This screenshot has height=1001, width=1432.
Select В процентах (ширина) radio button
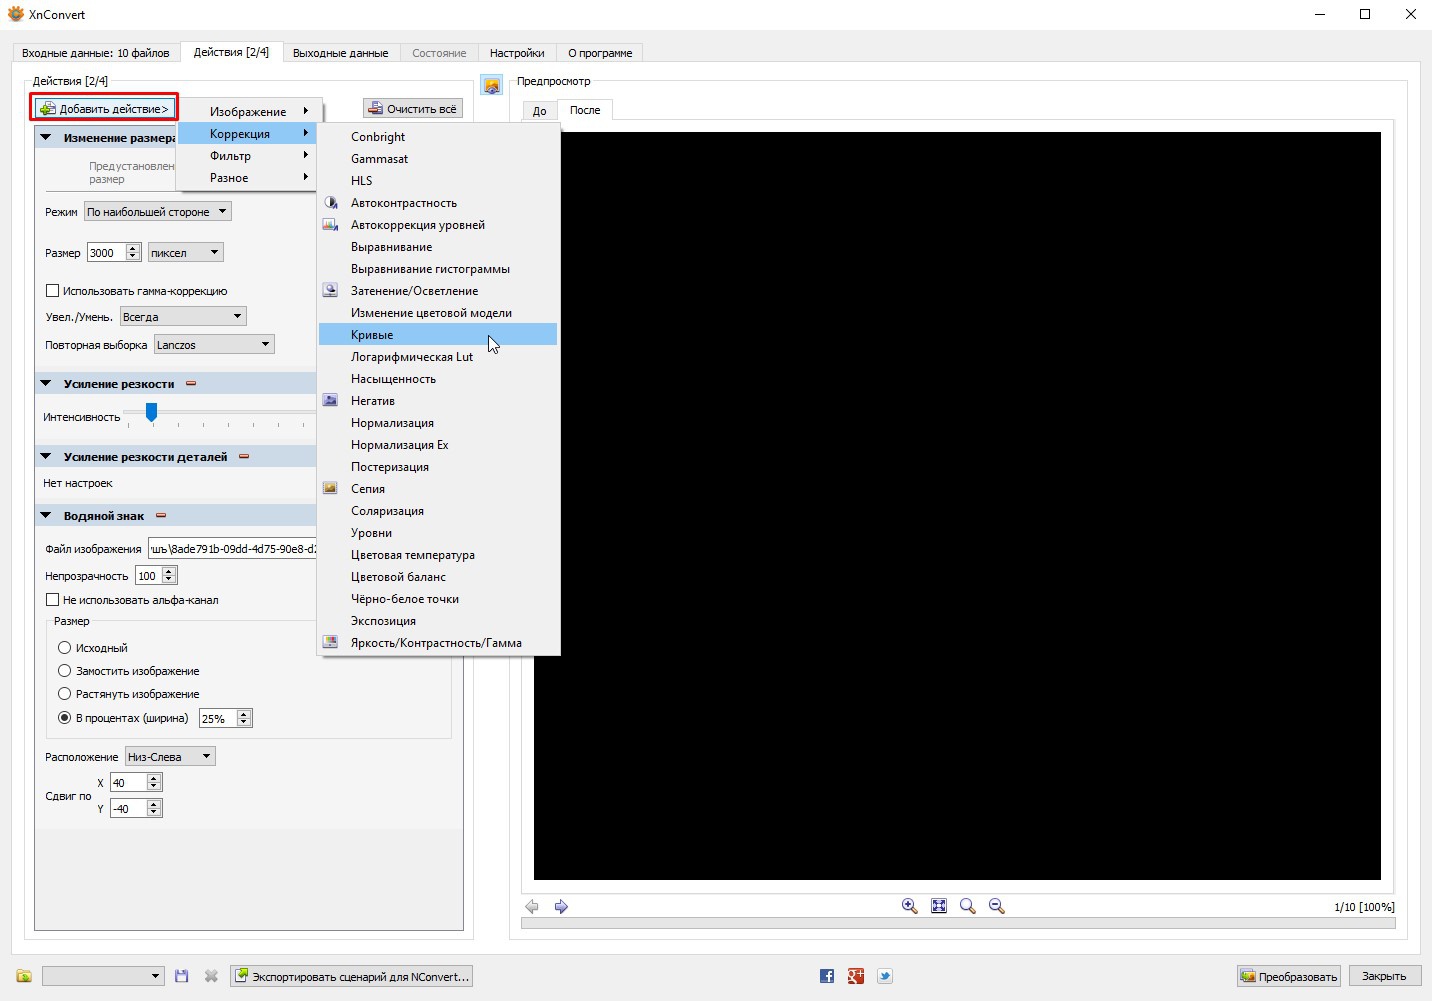click(x=65, y=718)
